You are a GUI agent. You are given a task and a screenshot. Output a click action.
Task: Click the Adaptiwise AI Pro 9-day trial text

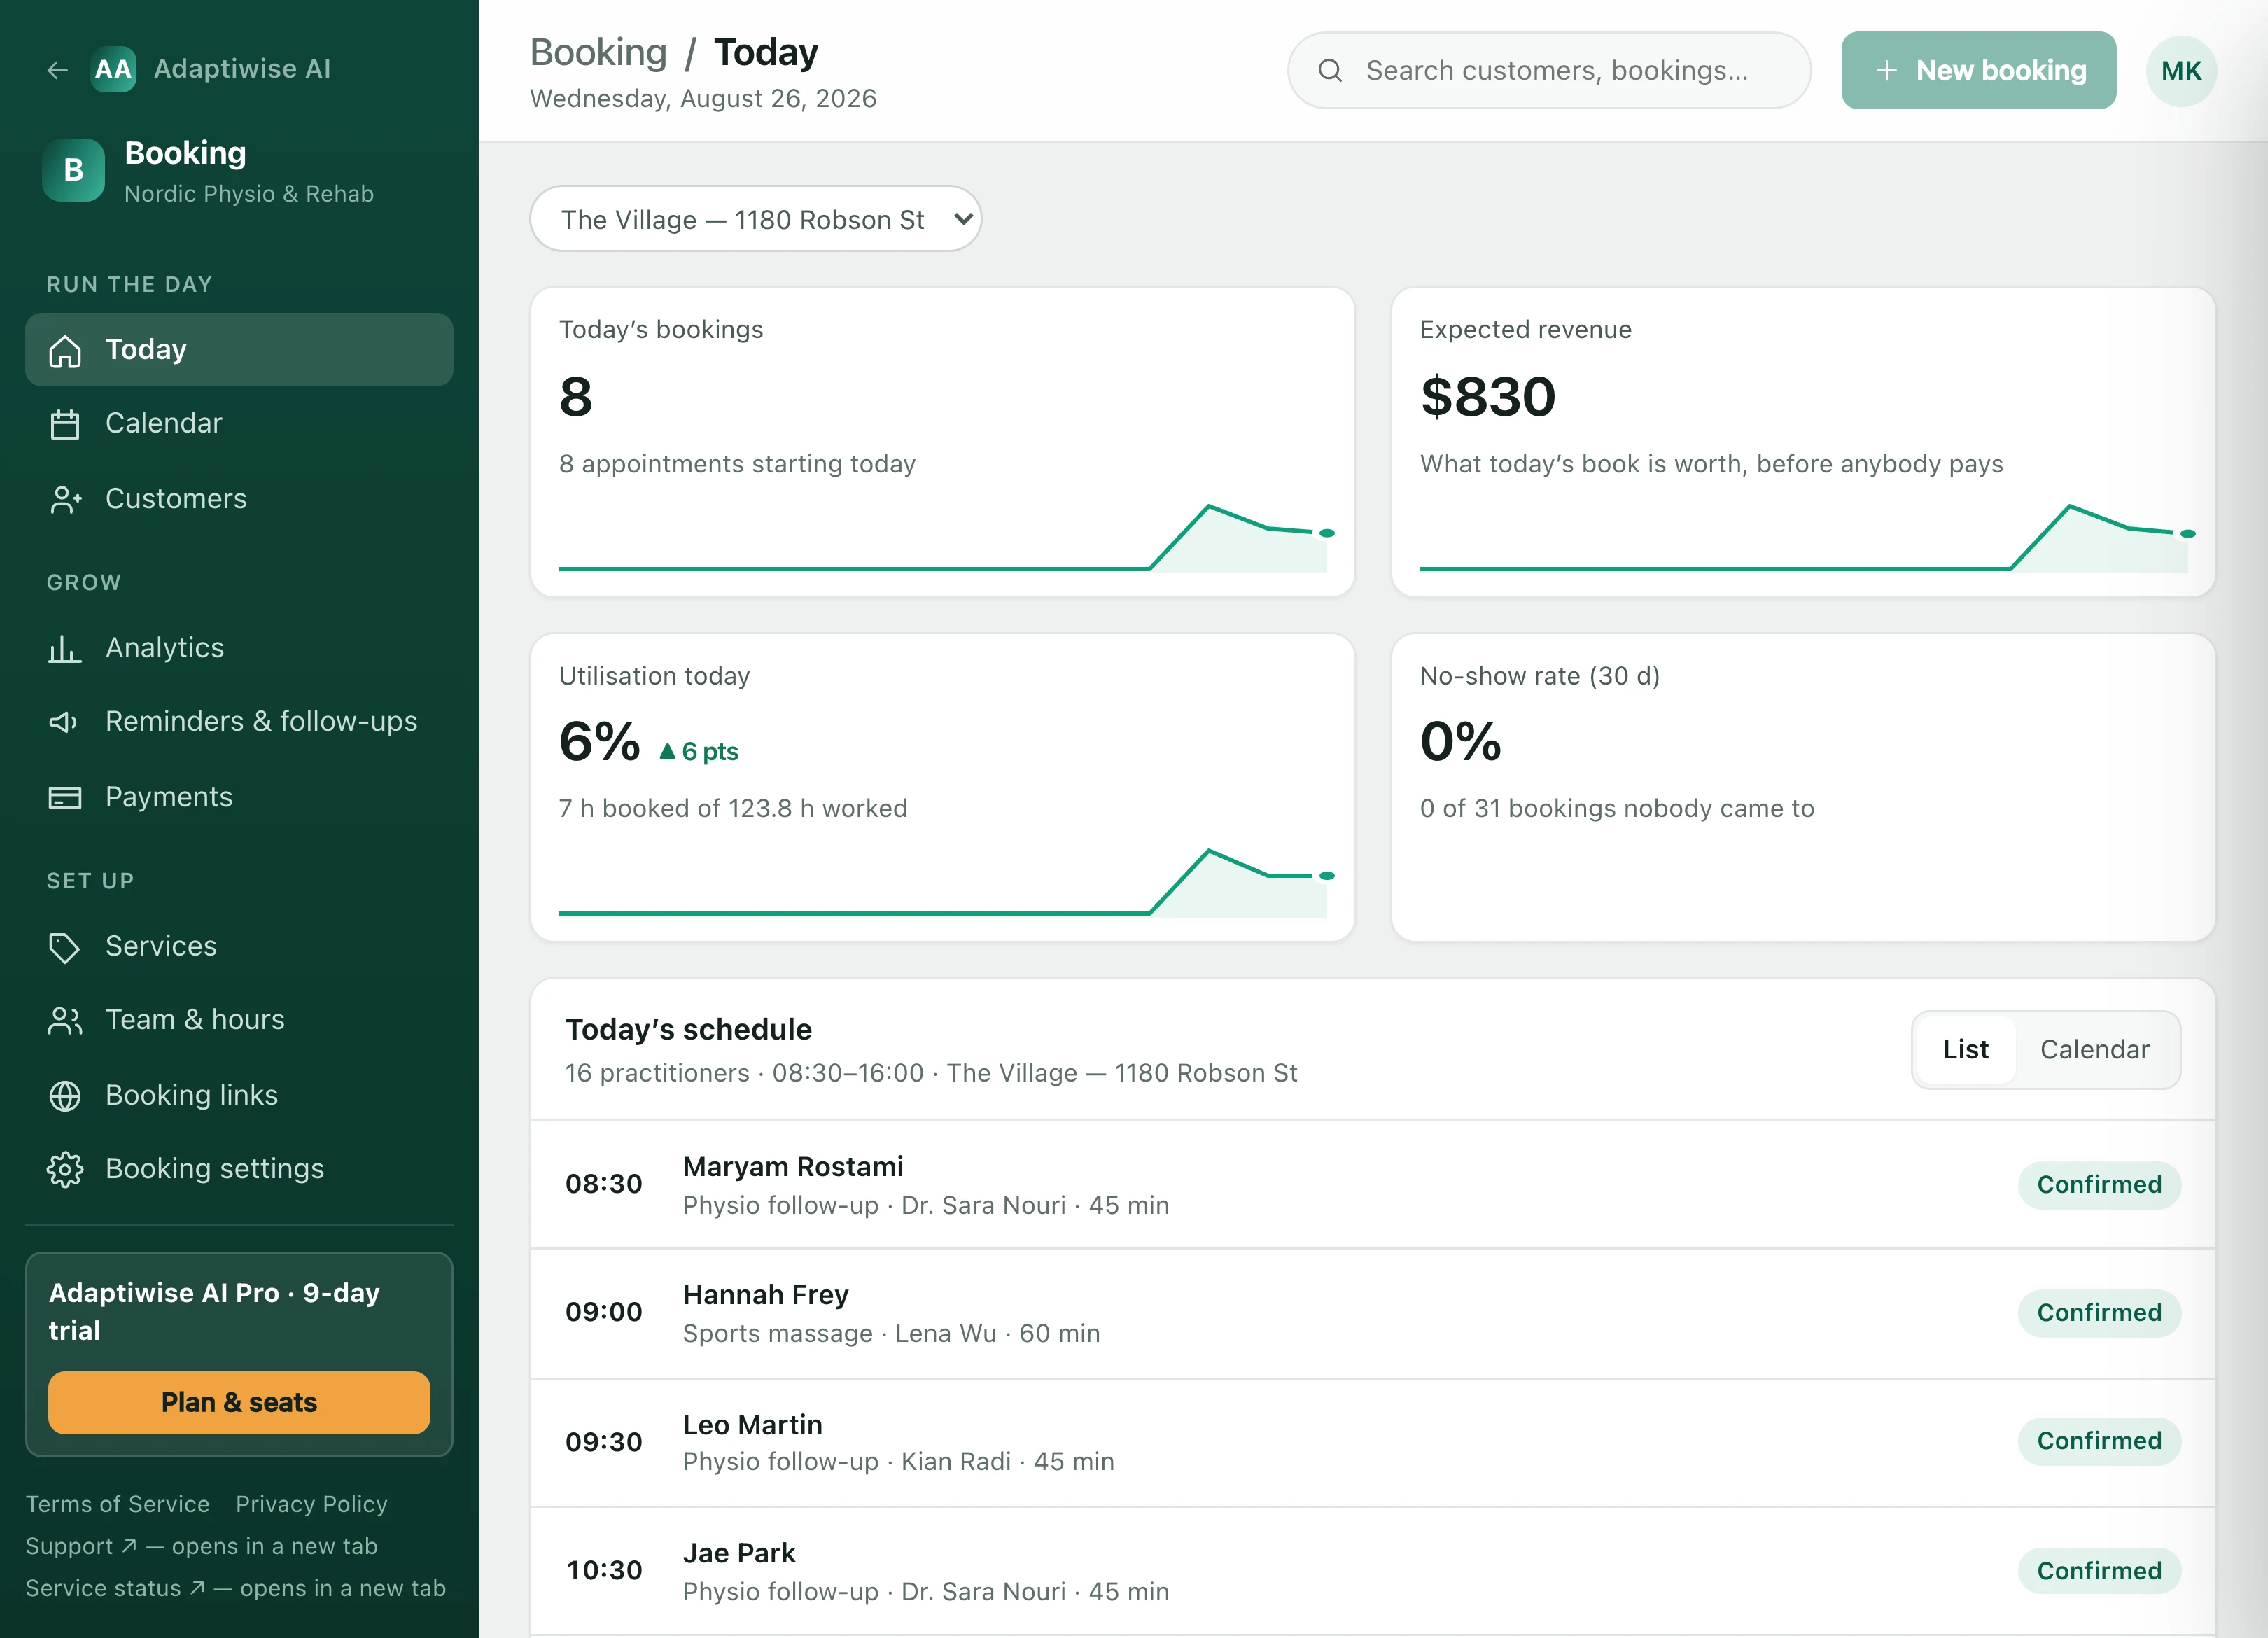[214, 1312]
